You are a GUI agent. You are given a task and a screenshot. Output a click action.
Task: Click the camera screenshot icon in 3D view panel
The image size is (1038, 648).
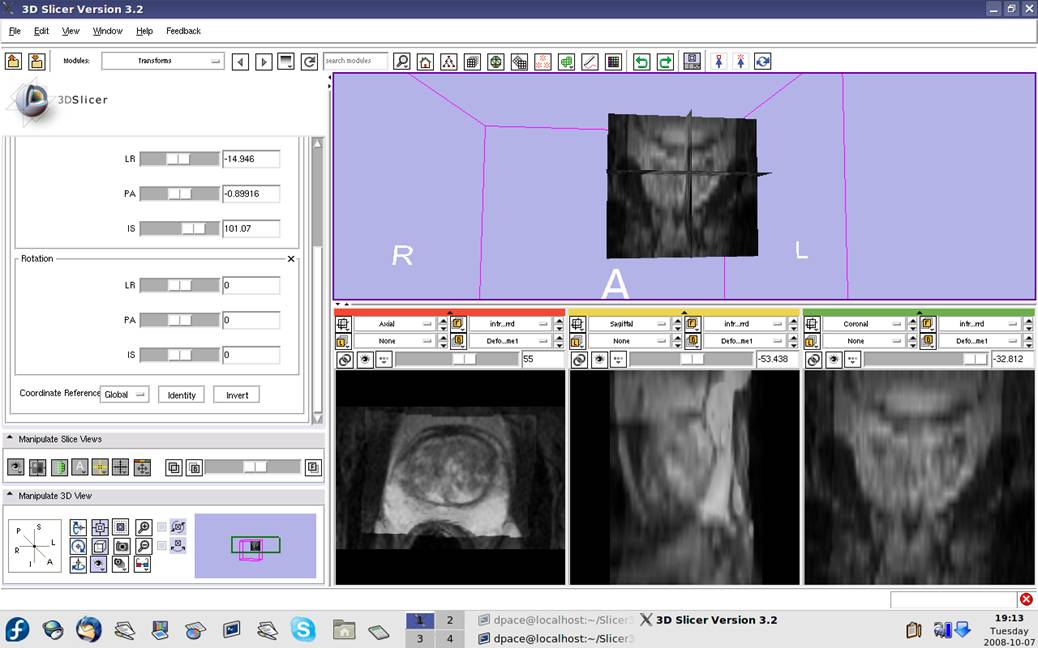pyautogui.click(x=121, y=546)
